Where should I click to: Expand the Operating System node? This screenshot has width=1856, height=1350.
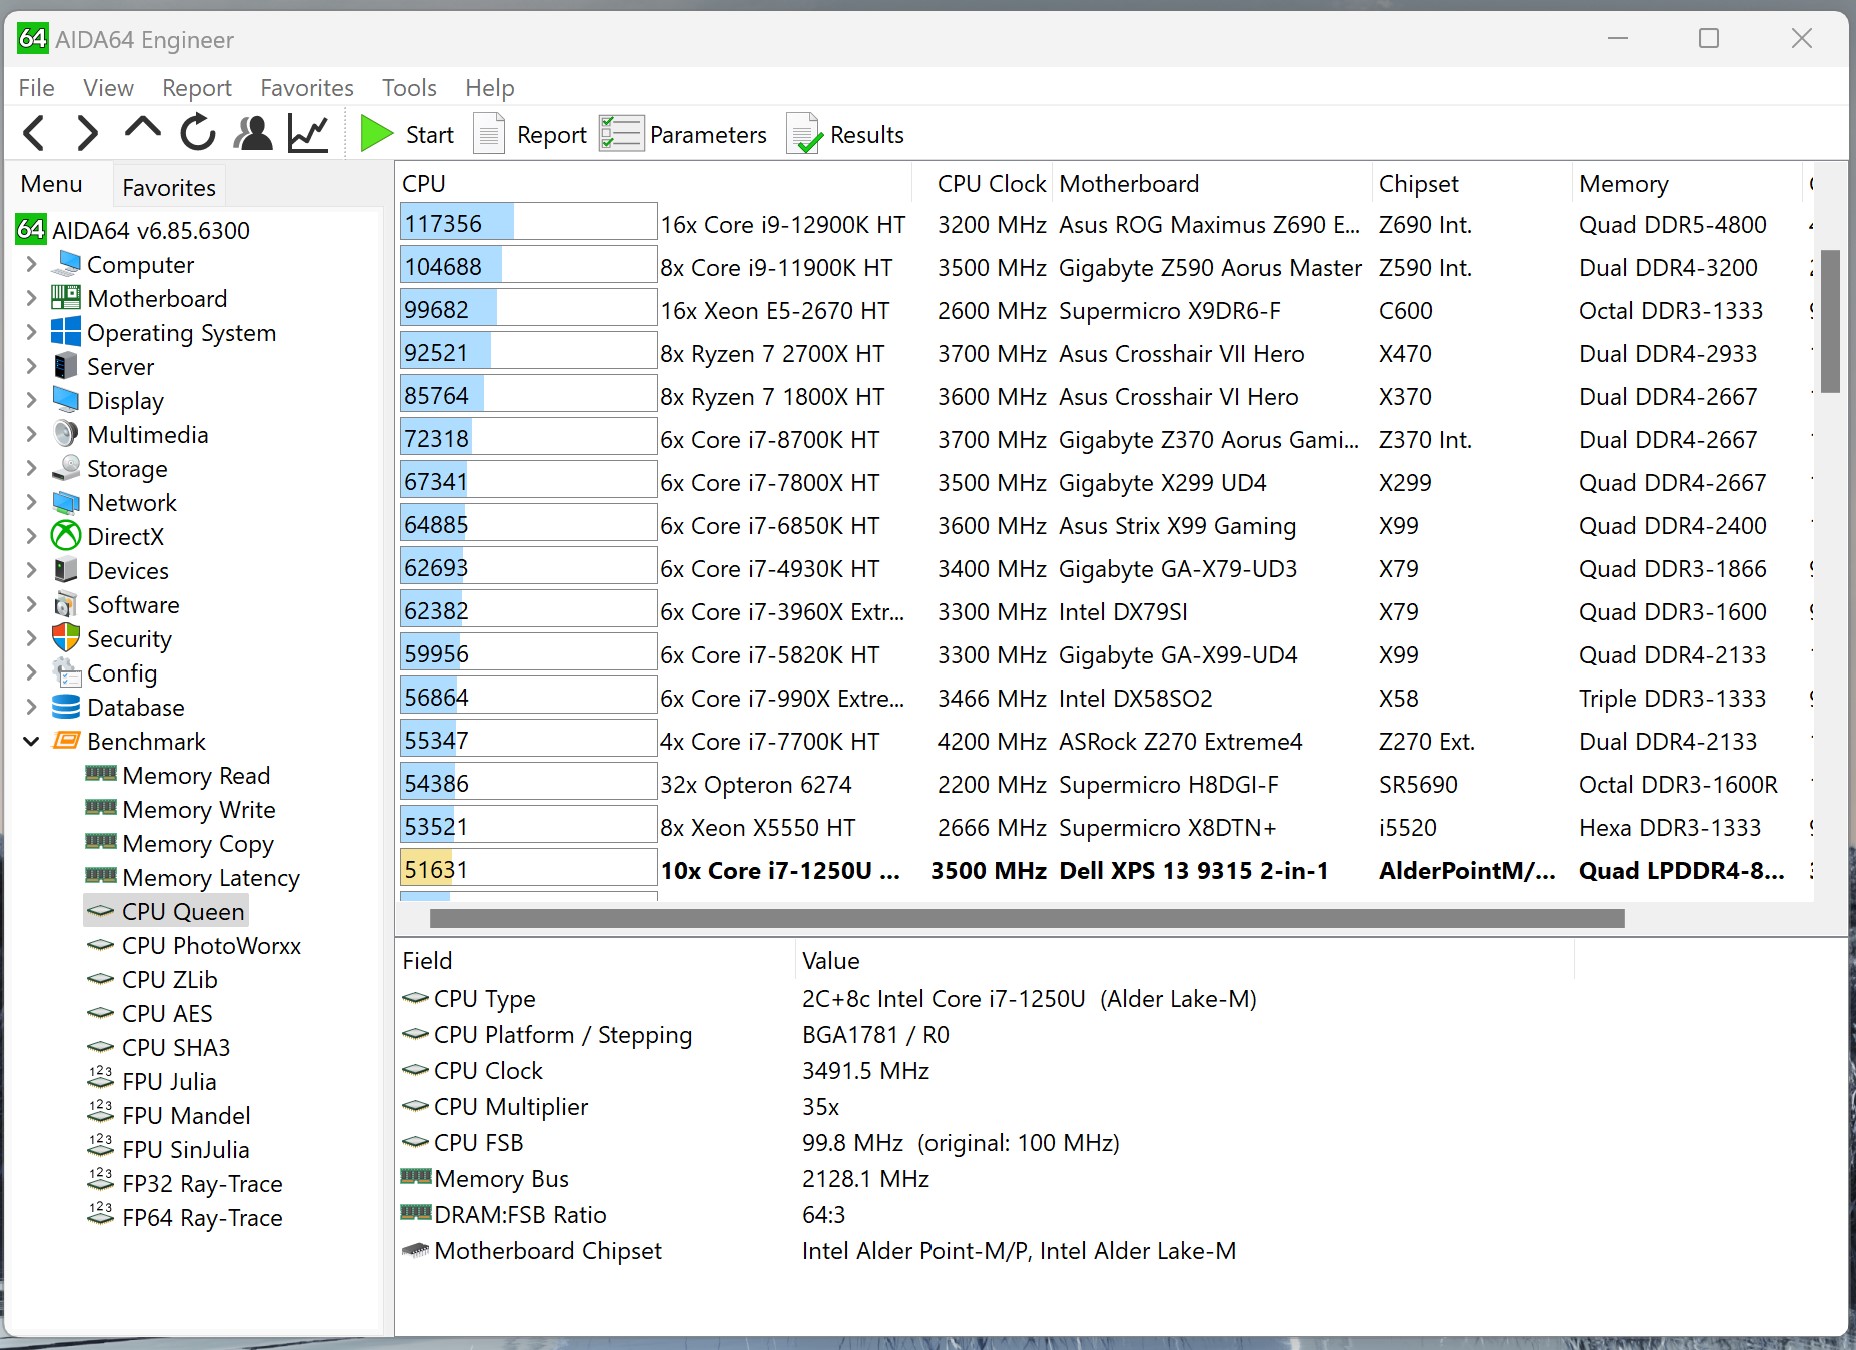[31, 332]
